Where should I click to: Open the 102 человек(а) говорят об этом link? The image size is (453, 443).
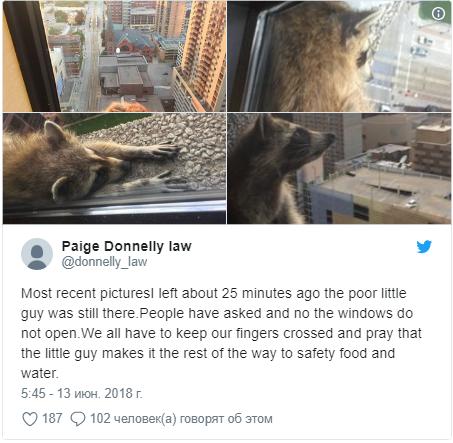click(181, 419)
